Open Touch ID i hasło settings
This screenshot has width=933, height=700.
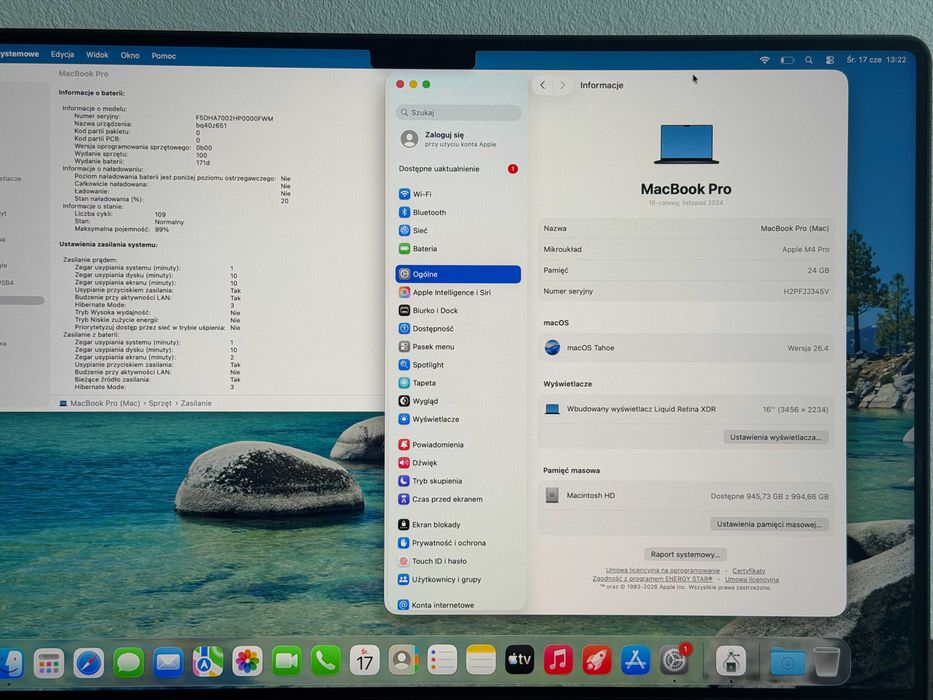(458, 561)
